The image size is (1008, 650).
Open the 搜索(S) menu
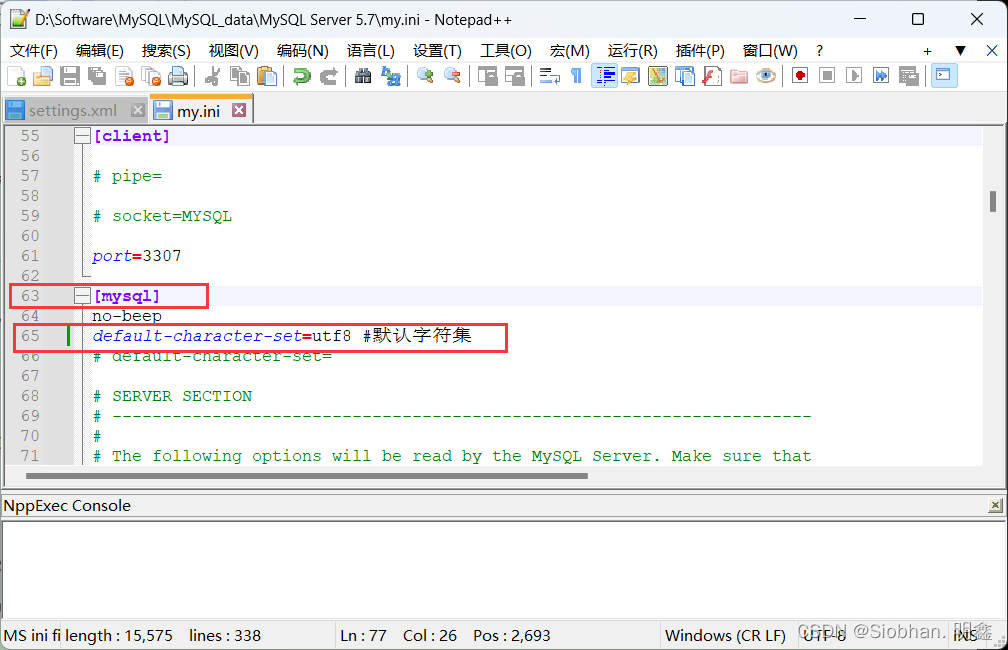click(x=165, y=50)
